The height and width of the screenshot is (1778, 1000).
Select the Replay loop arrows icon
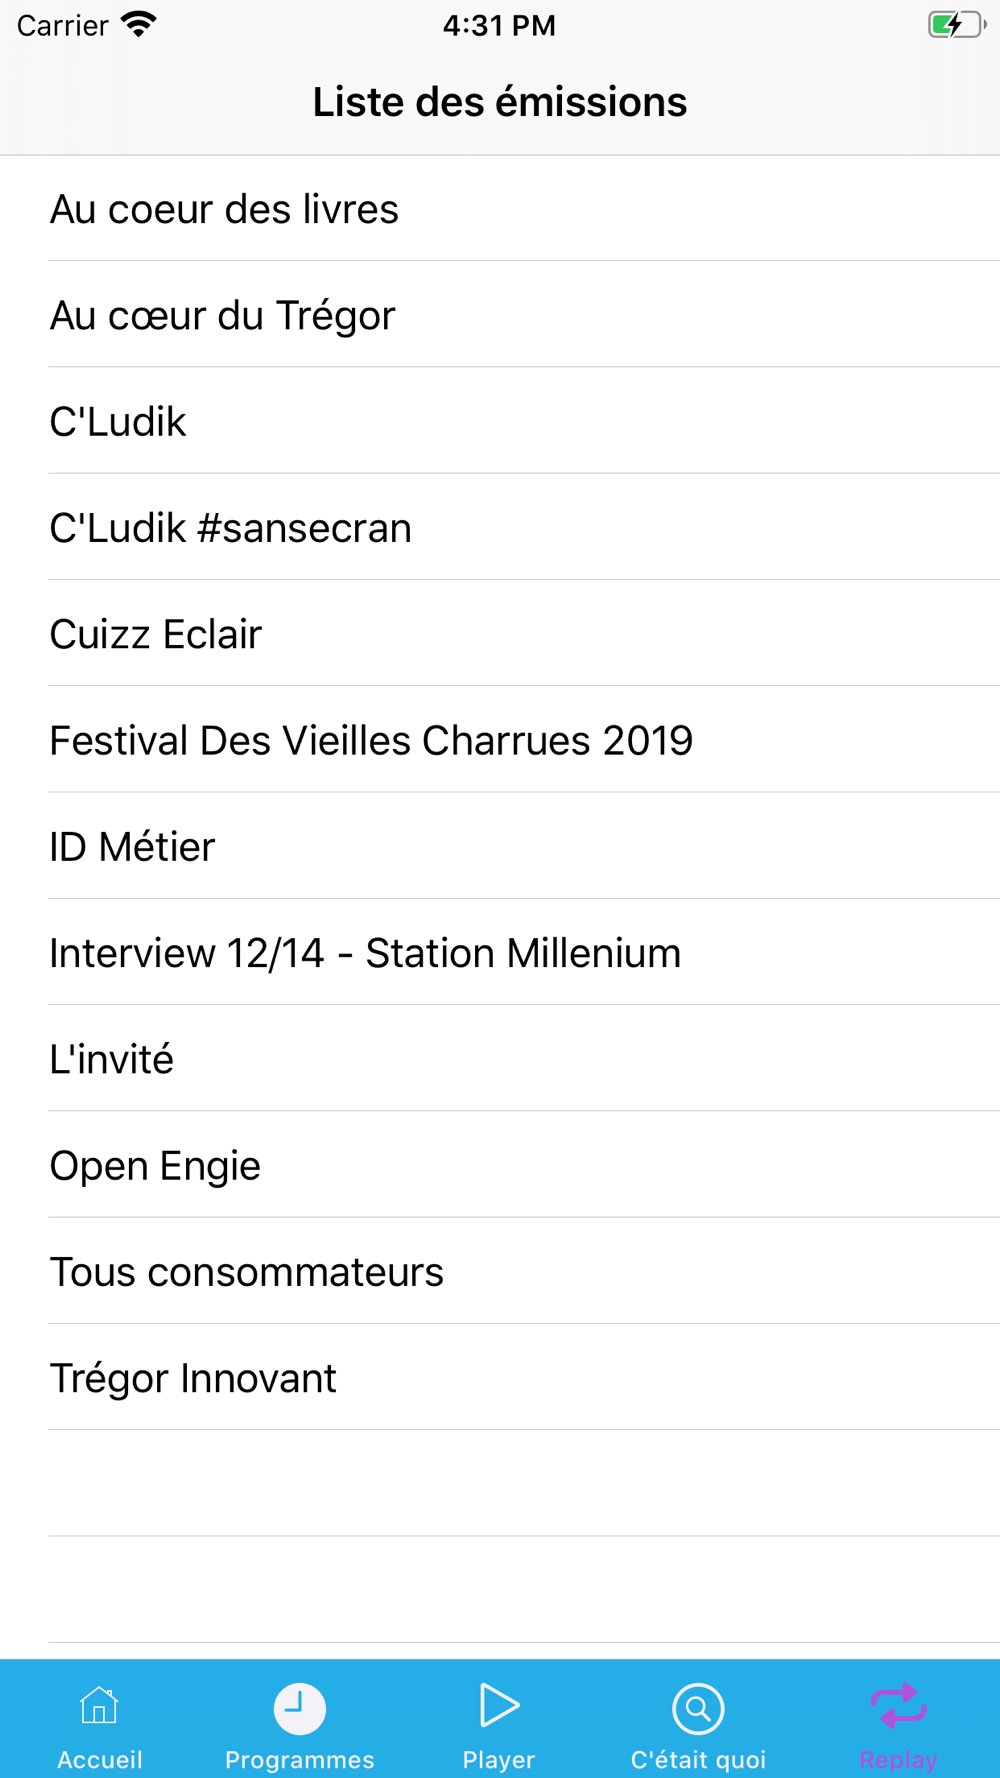tap(898, 1705)
